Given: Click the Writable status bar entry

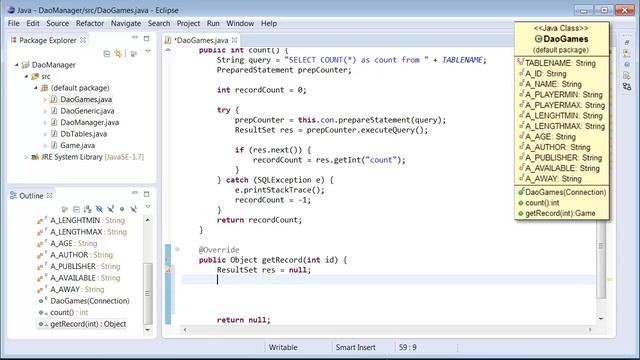Looking at the screenshot, I should pos(283,347).
